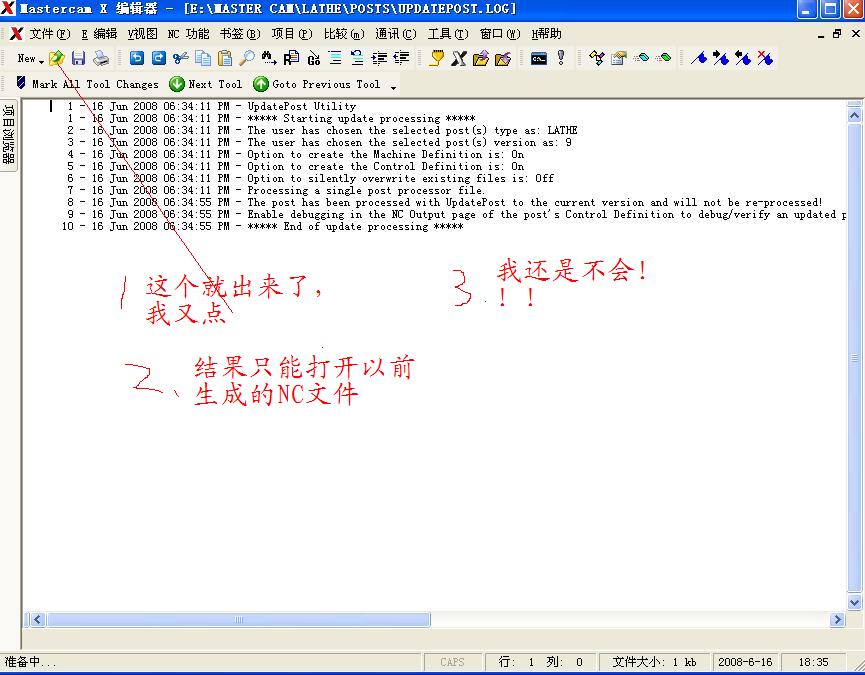Image resolution: width=865 pixels, height=675 pixels.
Task: Click the Redo blue arrow icon
Action: coord(159,58)
